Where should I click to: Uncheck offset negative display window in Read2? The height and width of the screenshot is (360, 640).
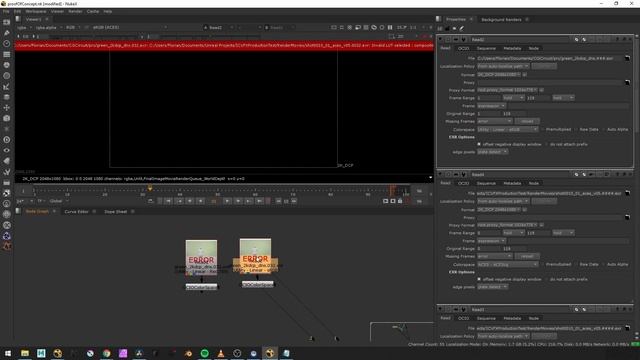click(479, 144)
